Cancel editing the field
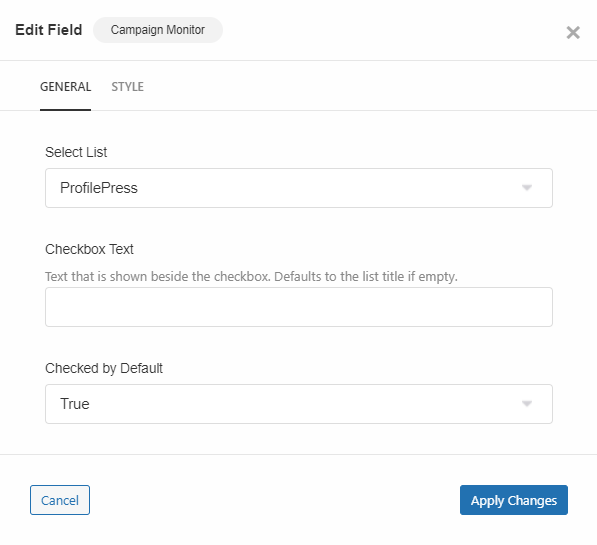 60,500
